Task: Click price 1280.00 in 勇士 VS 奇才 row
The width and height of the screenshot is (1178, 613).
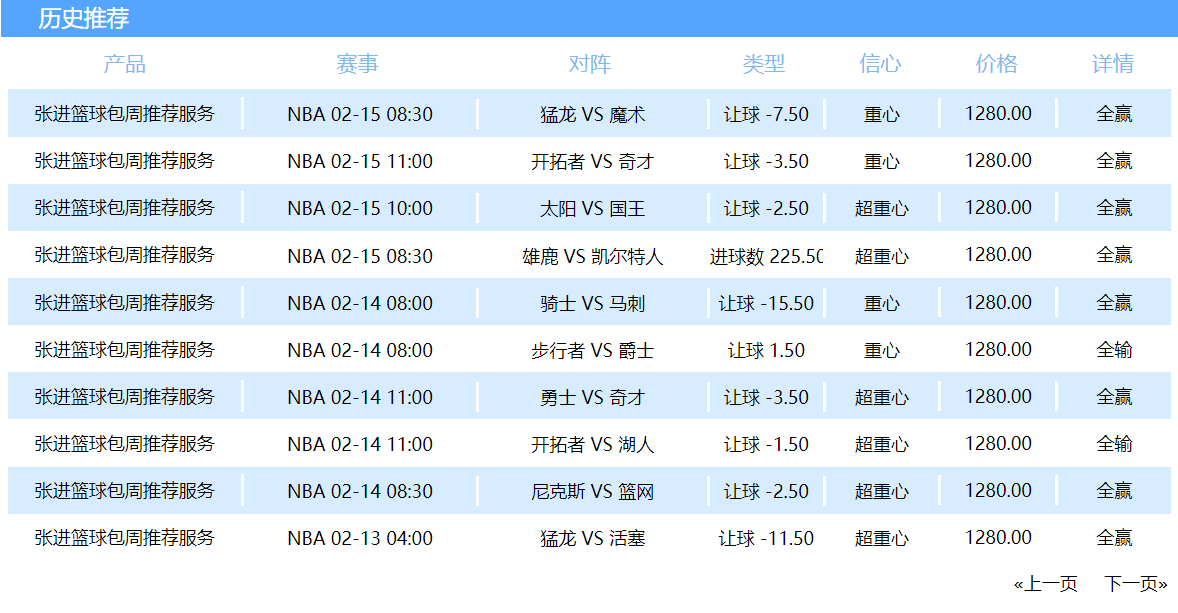Action: 998,396
